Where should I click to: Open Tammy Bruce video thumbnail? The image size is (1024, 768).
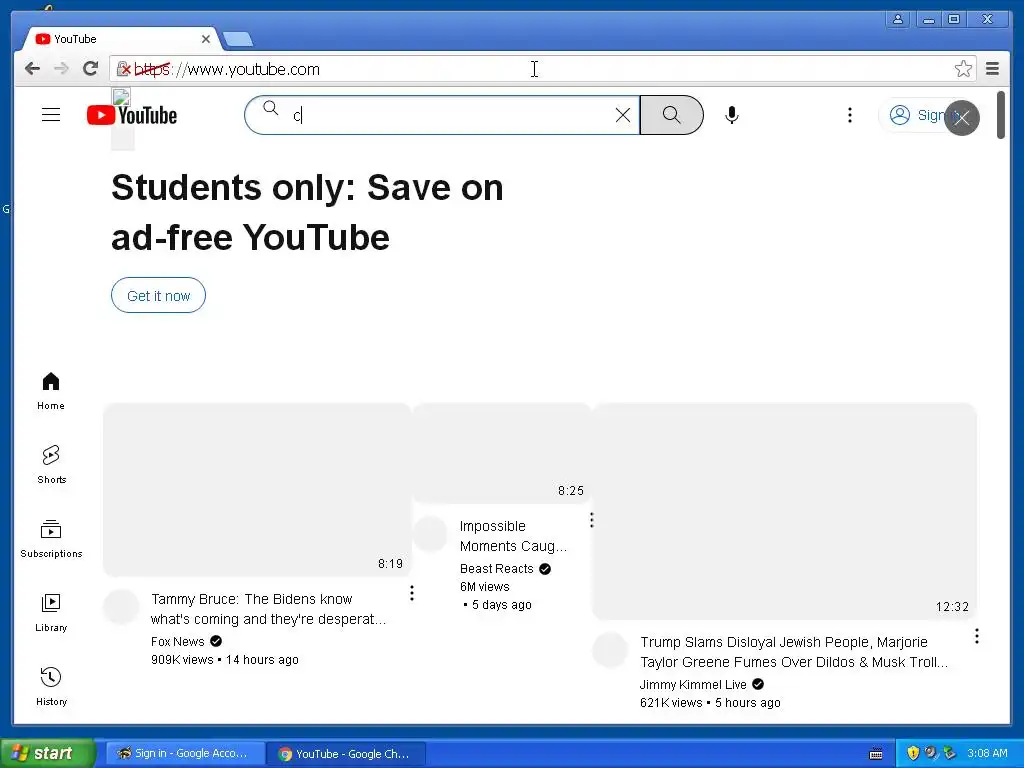tap(257, 490)
